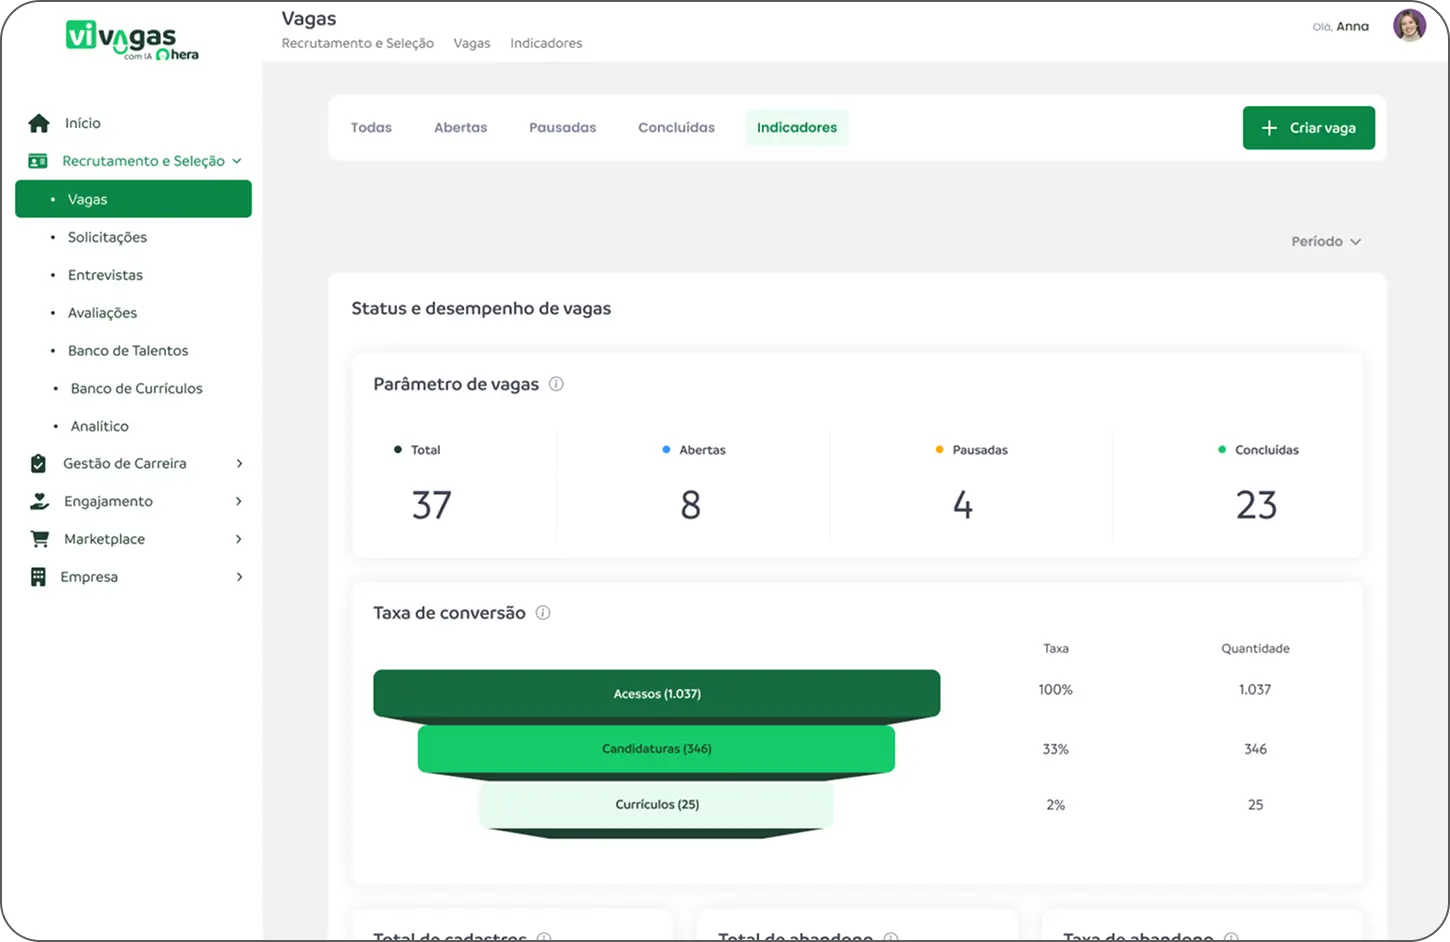Click the Recrutamento e Seleção sidebar icon
Viewport: 1450px width, 942px height.
click(38, 161)
